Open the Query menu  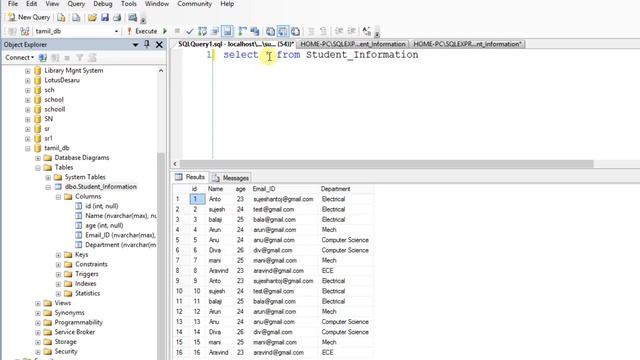click(76, 4)
